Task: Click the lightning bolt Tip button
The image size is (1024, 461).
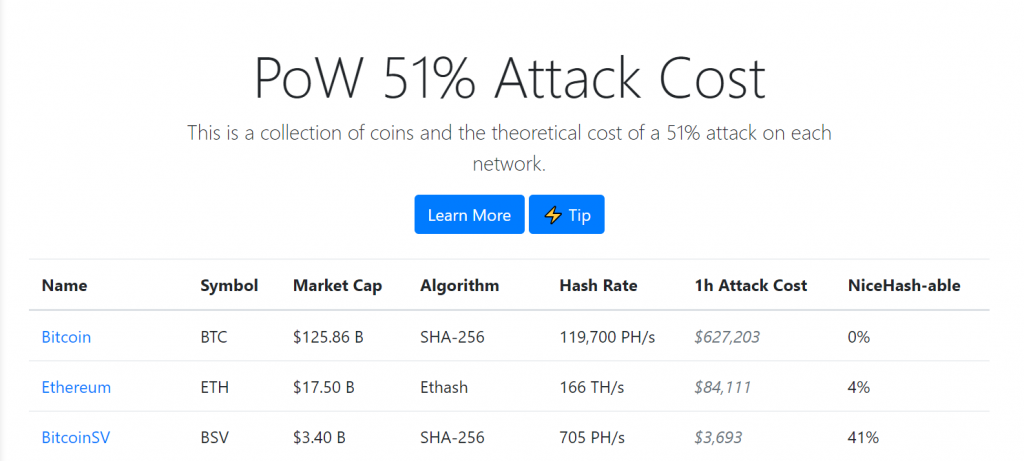Action: pos(566,215)
